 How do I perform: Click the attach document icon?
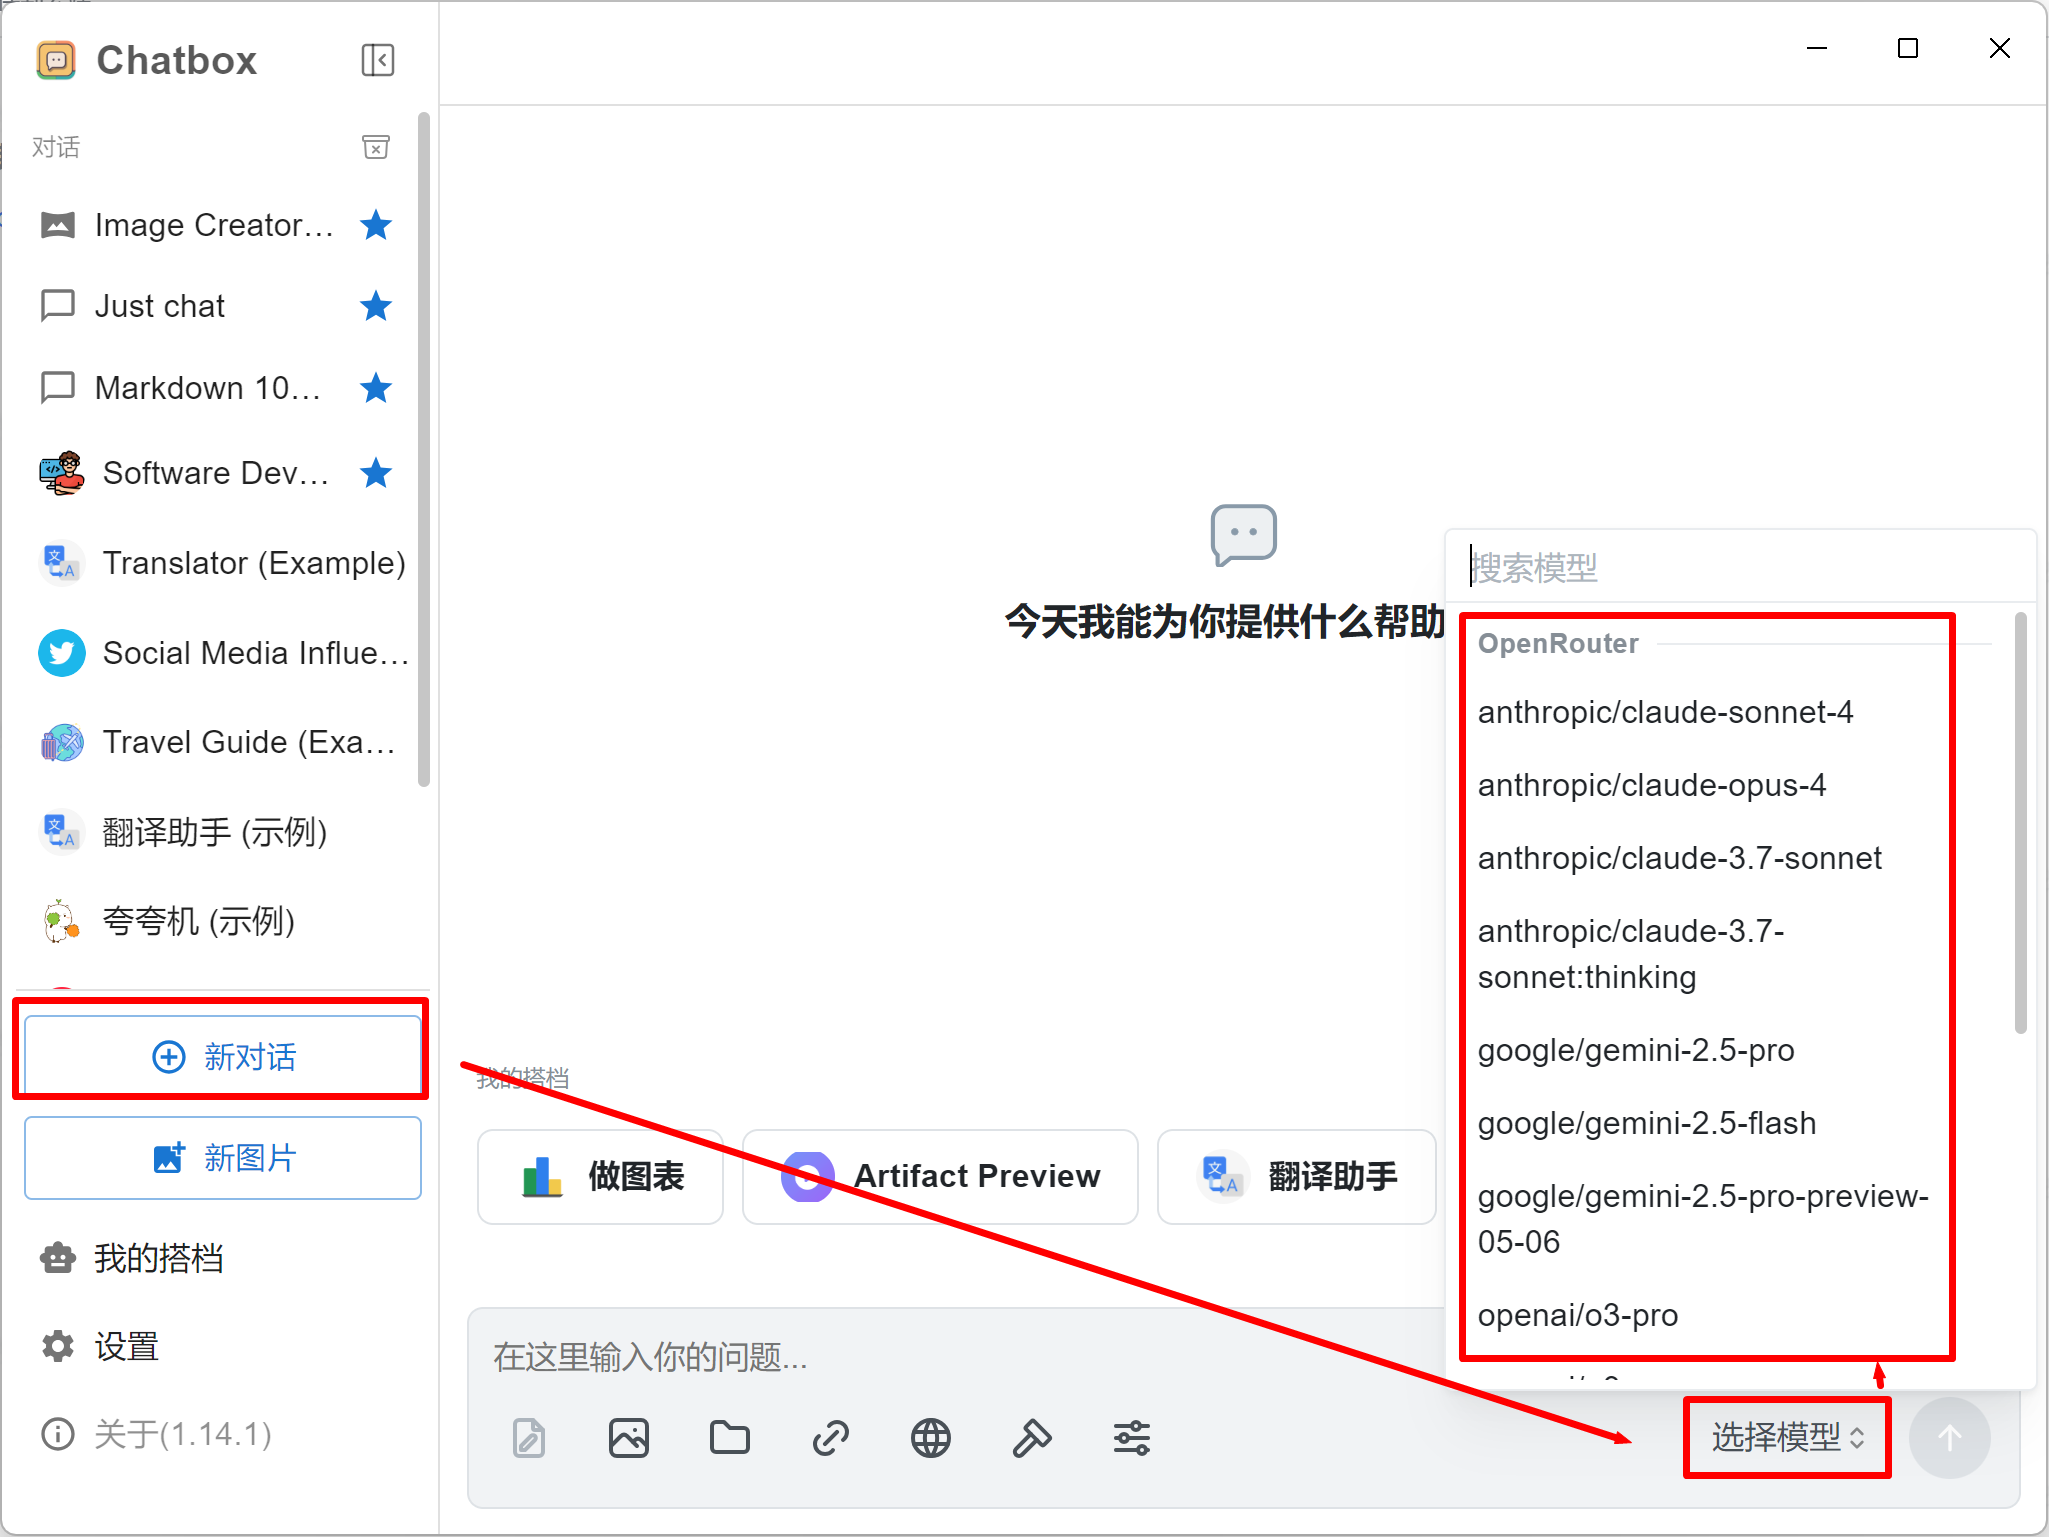click(529, 1438)
